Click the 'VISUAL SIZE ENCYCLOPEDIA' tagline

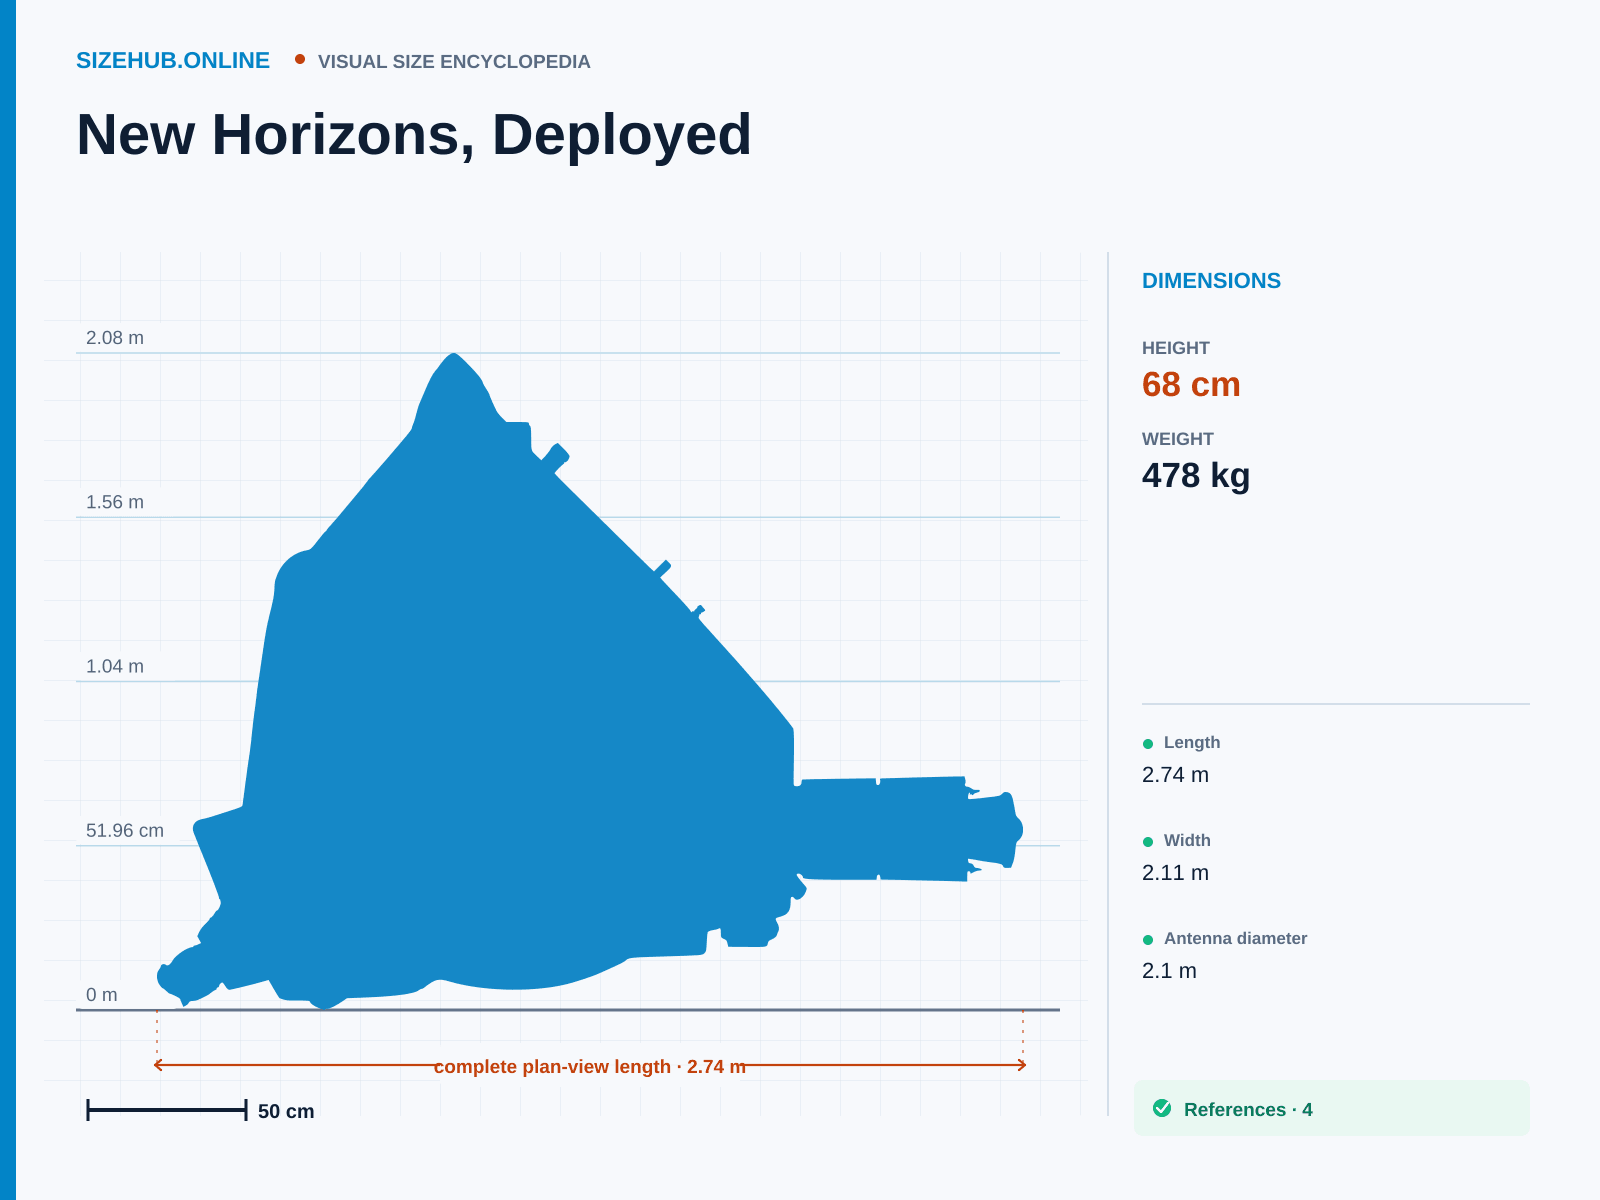coord(454,62)
